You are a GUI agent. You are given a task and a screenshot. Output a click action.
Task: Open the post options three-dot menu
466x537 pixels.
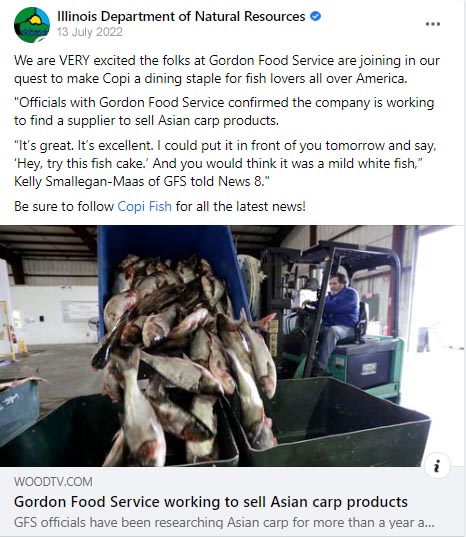(433, 24)
